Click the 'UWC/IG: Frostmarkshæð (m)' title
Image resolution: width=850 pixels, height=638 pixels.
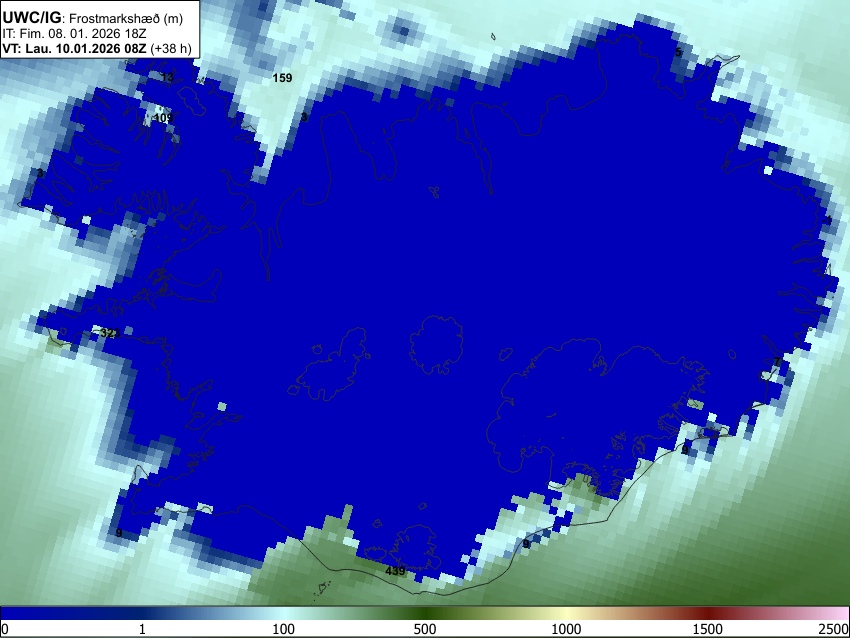click(93, 18)
